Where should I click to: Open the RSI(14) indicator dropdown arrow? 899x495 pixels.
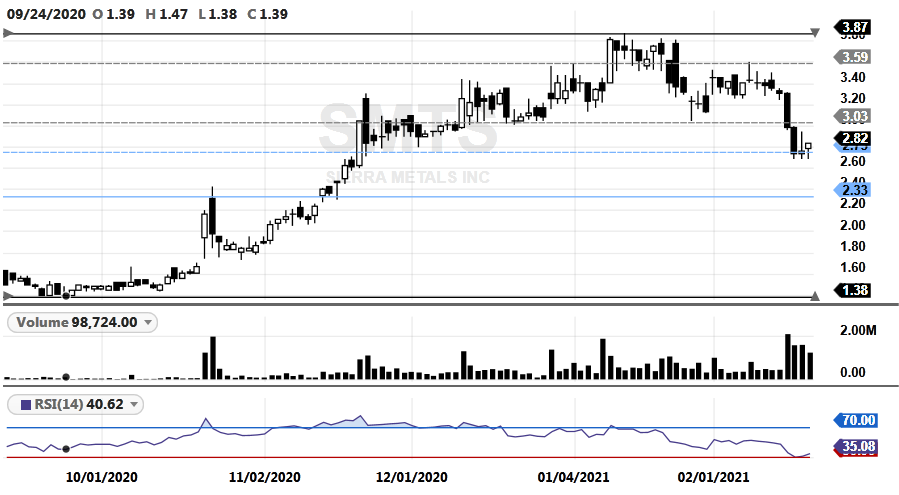coord(134,404)
